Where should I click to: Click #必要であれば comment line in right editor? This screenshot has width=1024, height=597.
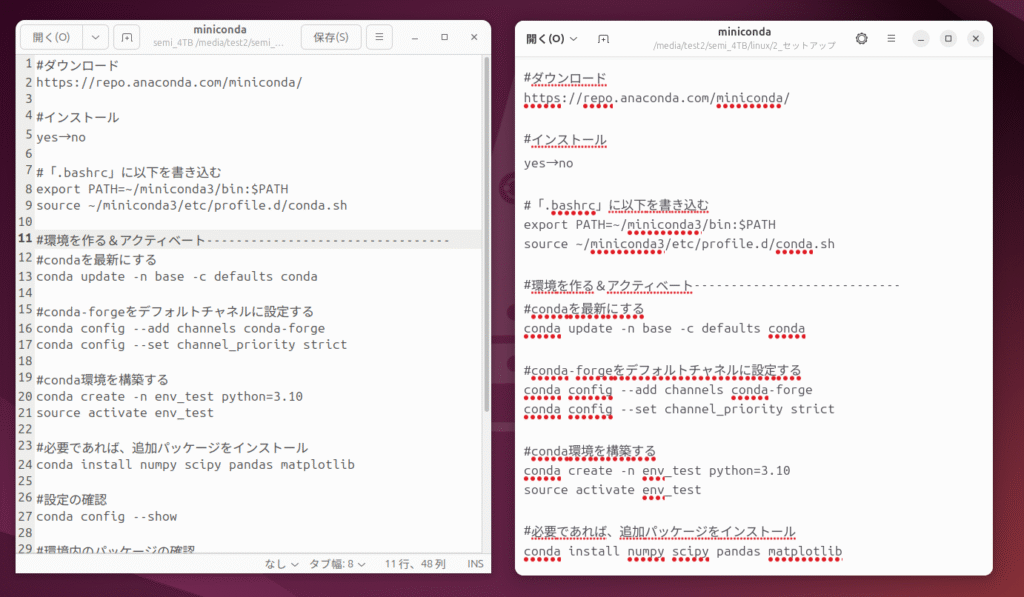[x=660, y=532]
